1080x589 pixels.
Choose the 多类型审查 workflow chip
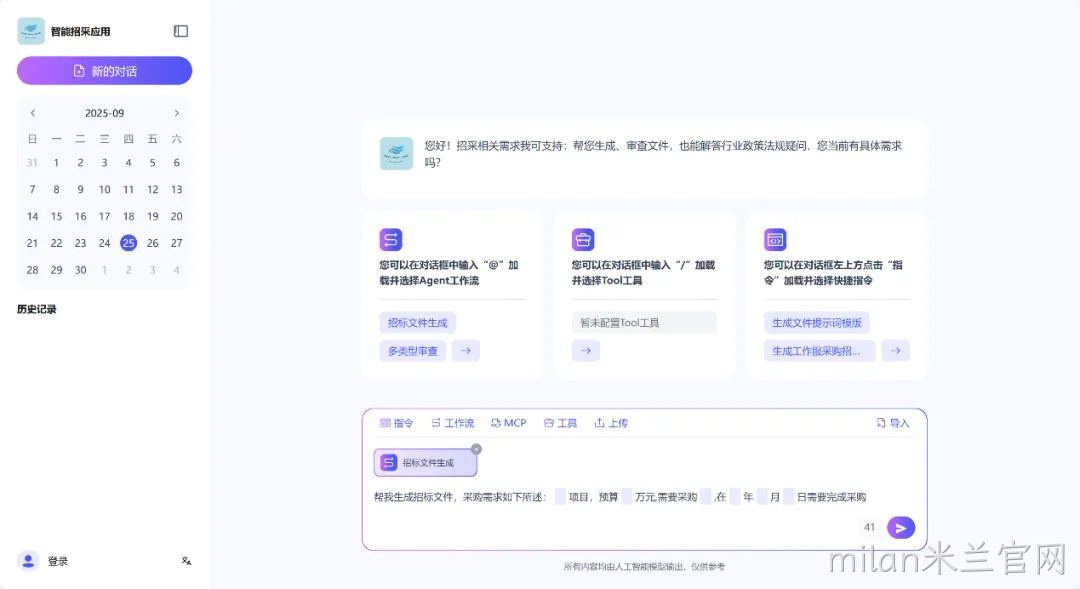[x=413, y=351]
